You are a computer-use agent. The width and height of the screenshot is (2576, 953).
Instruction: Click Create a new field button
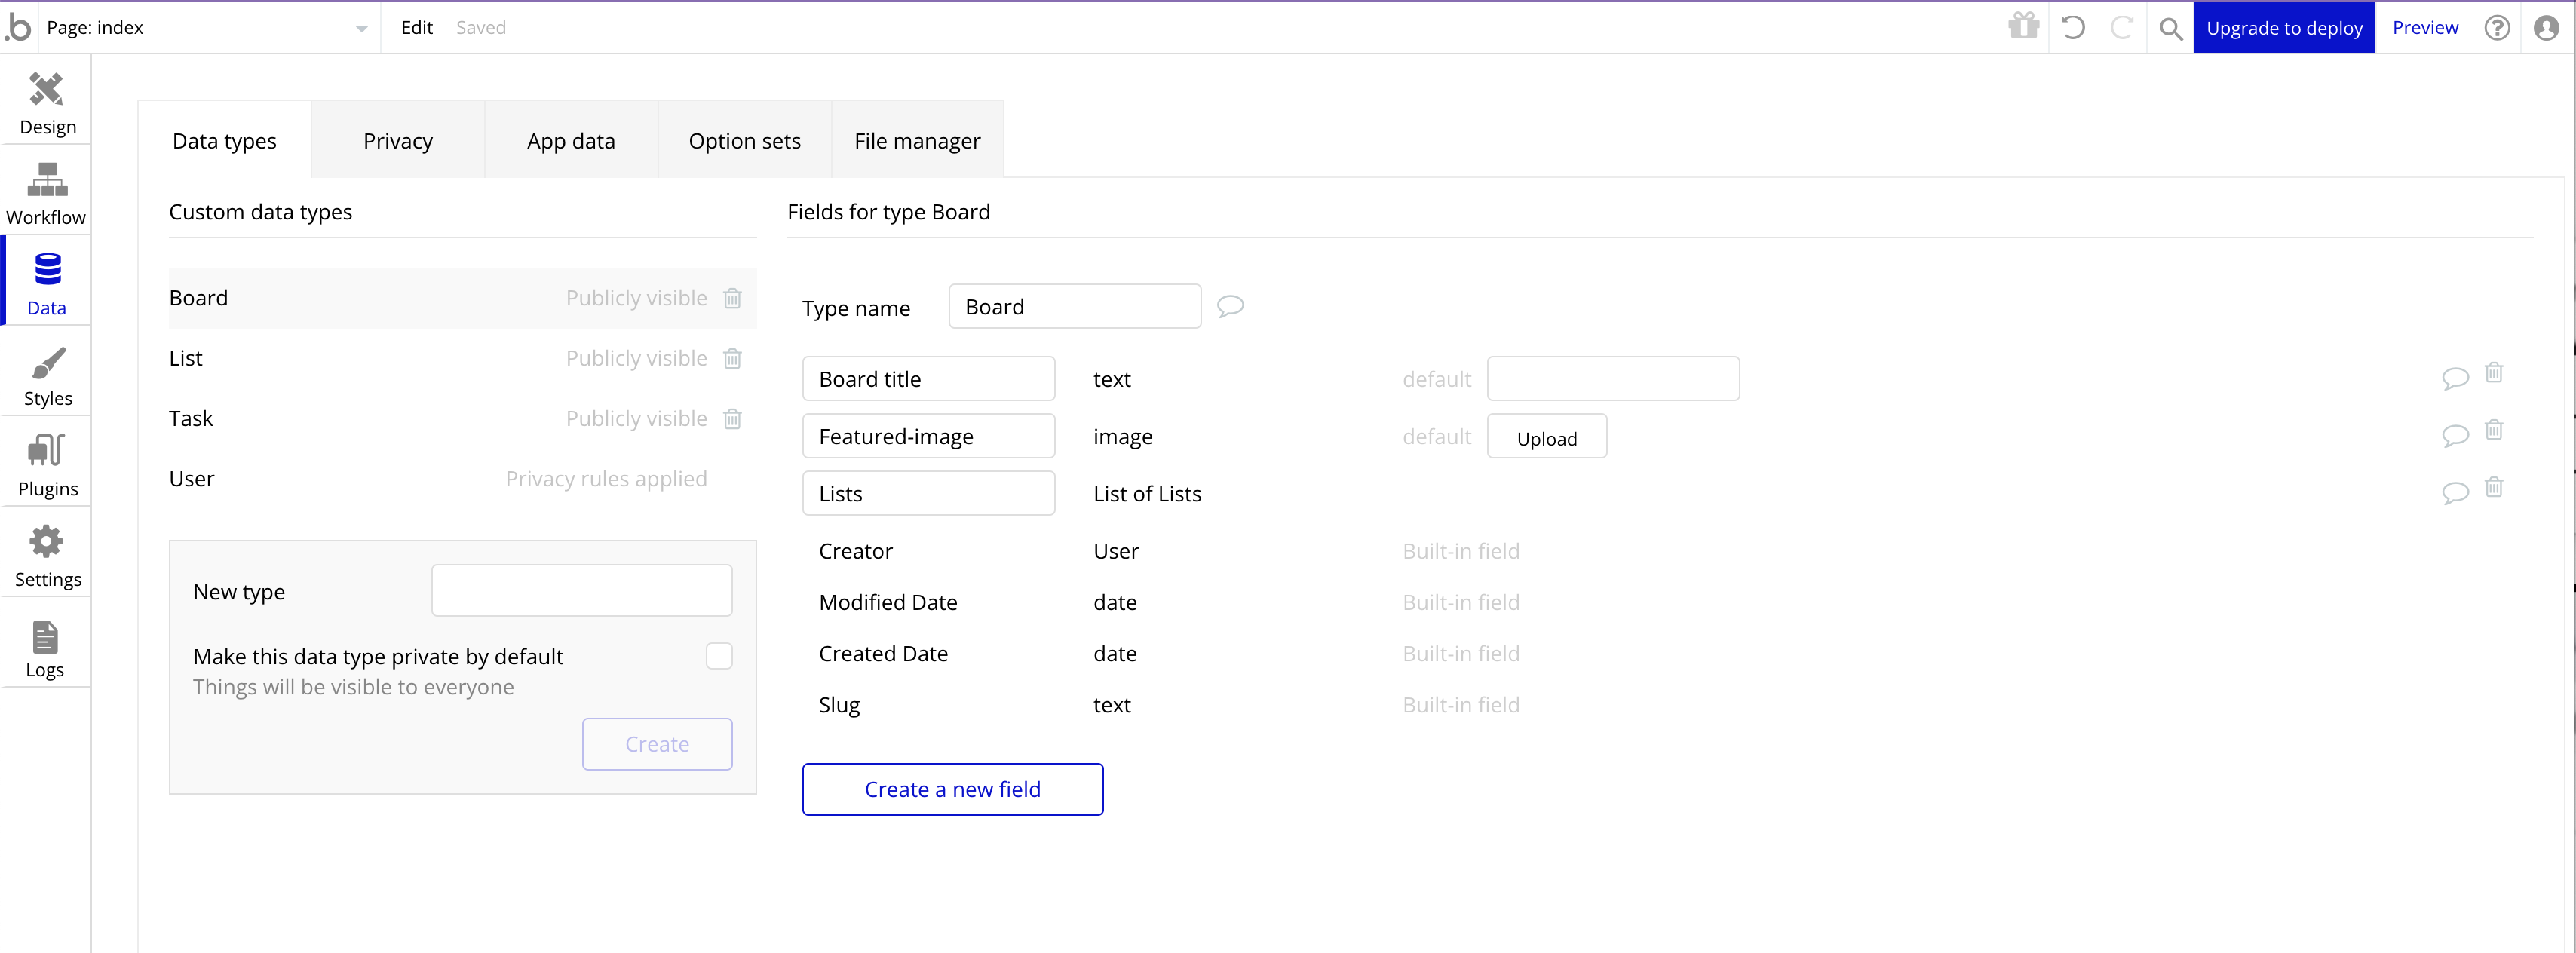point(951,789)
